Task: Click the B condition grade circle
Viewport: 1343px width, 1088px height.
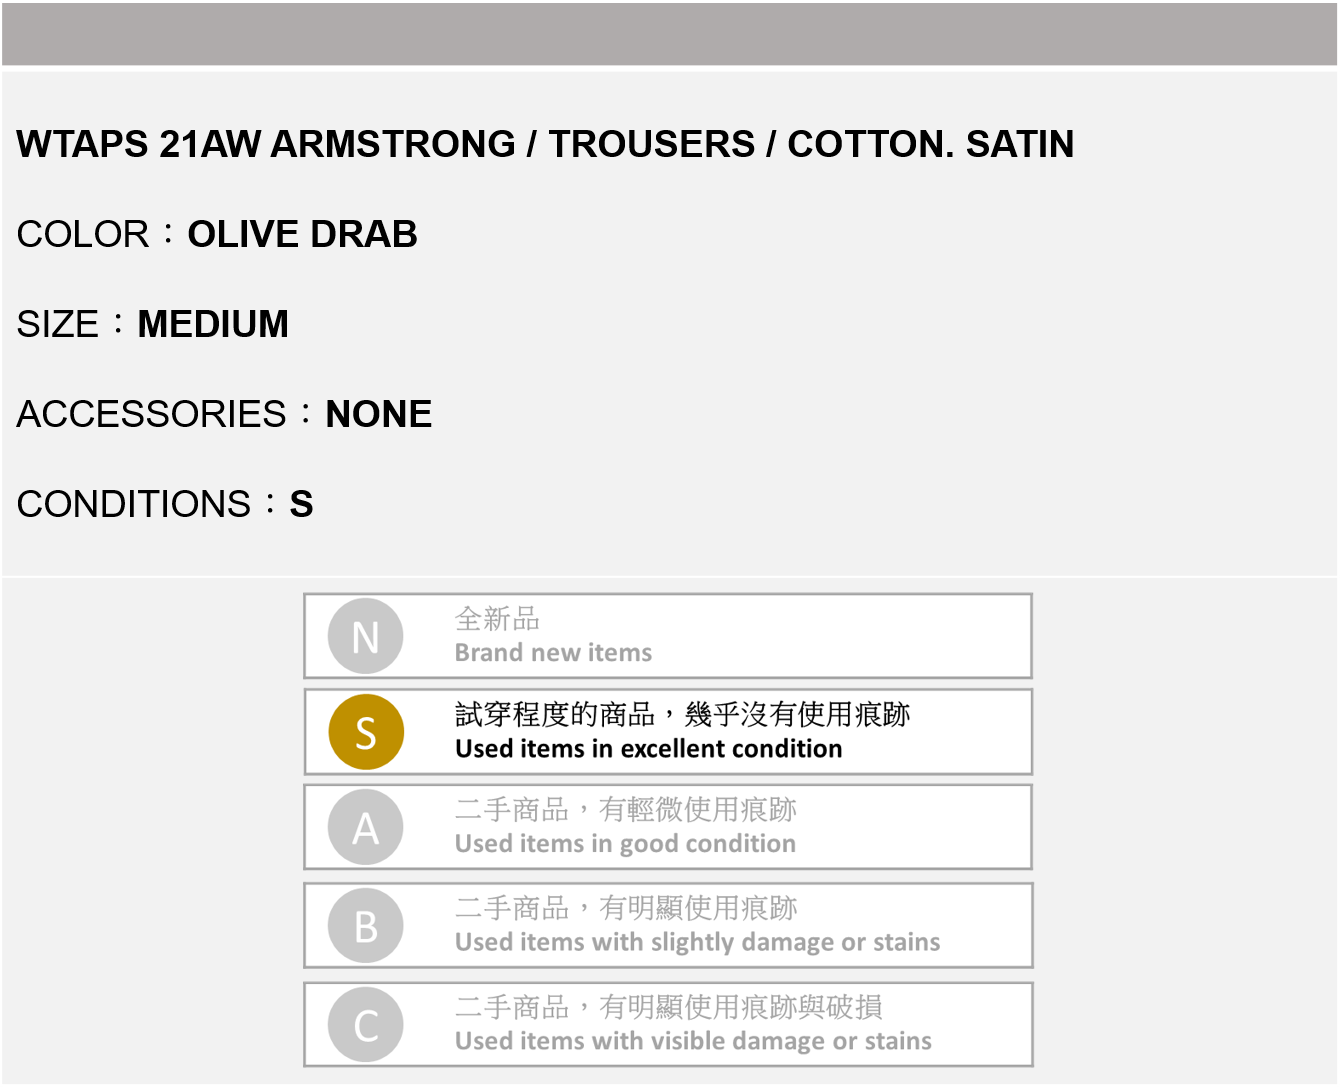Action: [366, 926]
